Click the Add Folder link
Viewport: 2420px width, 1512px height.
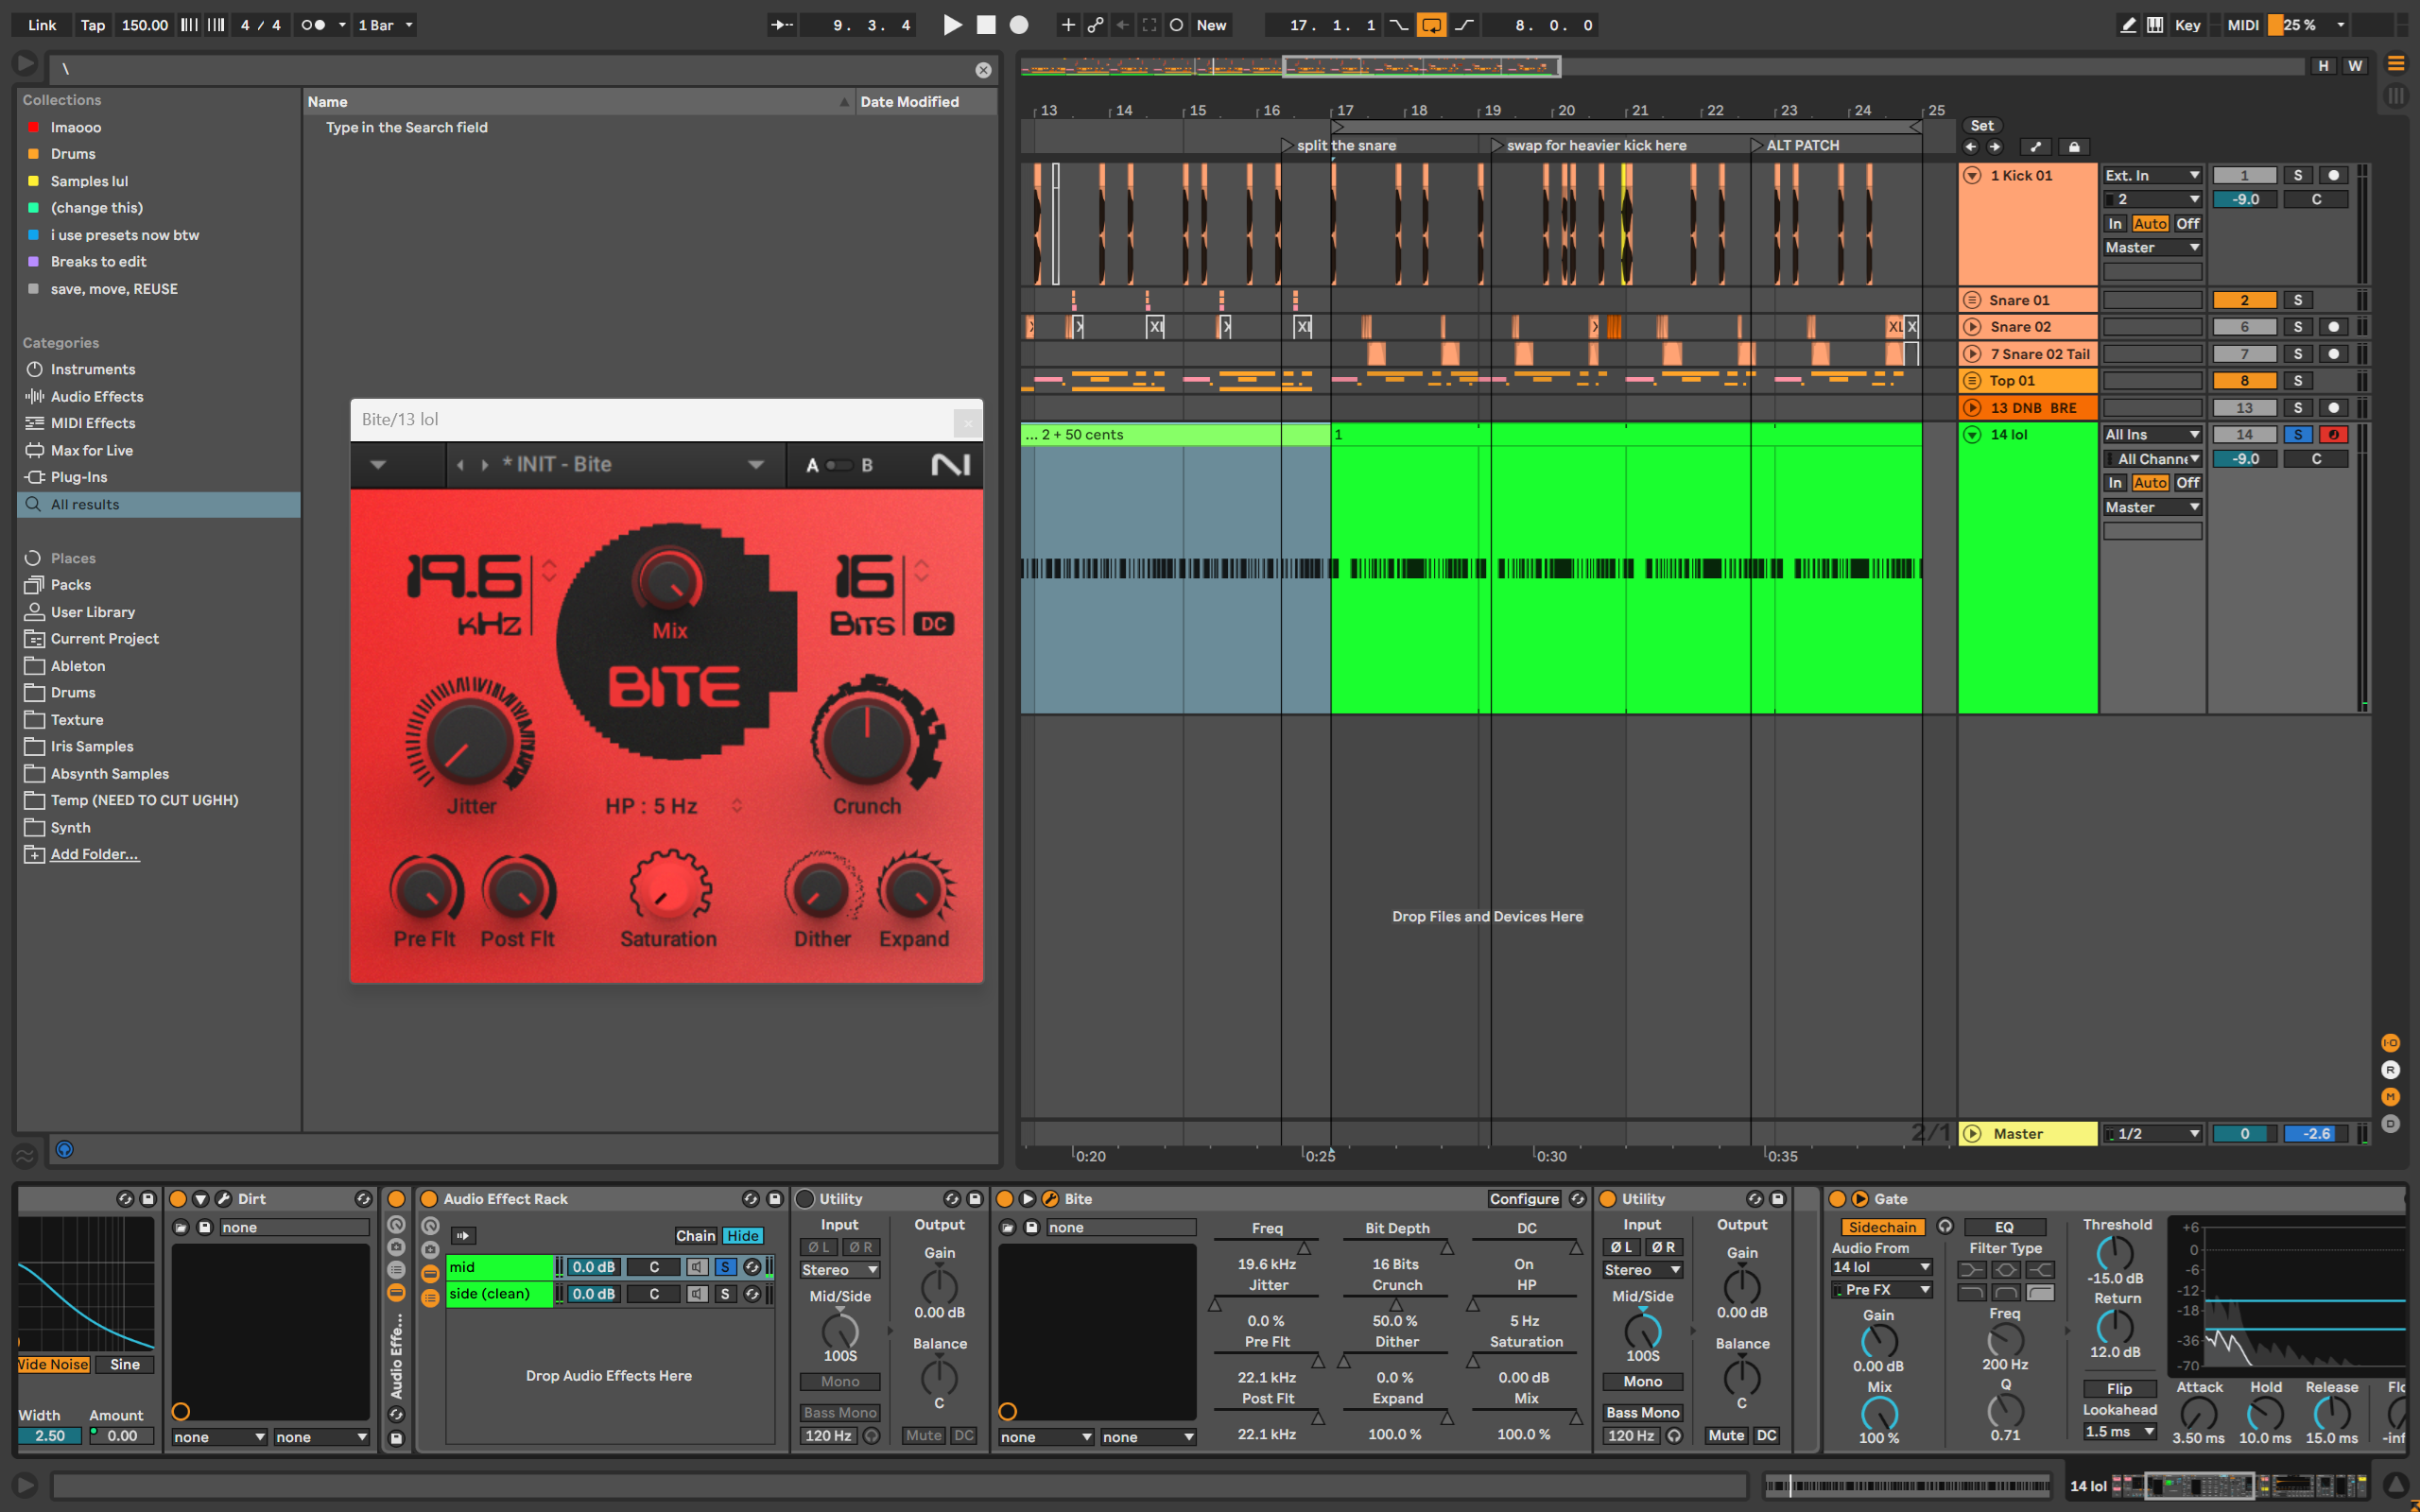click(95, 854)
